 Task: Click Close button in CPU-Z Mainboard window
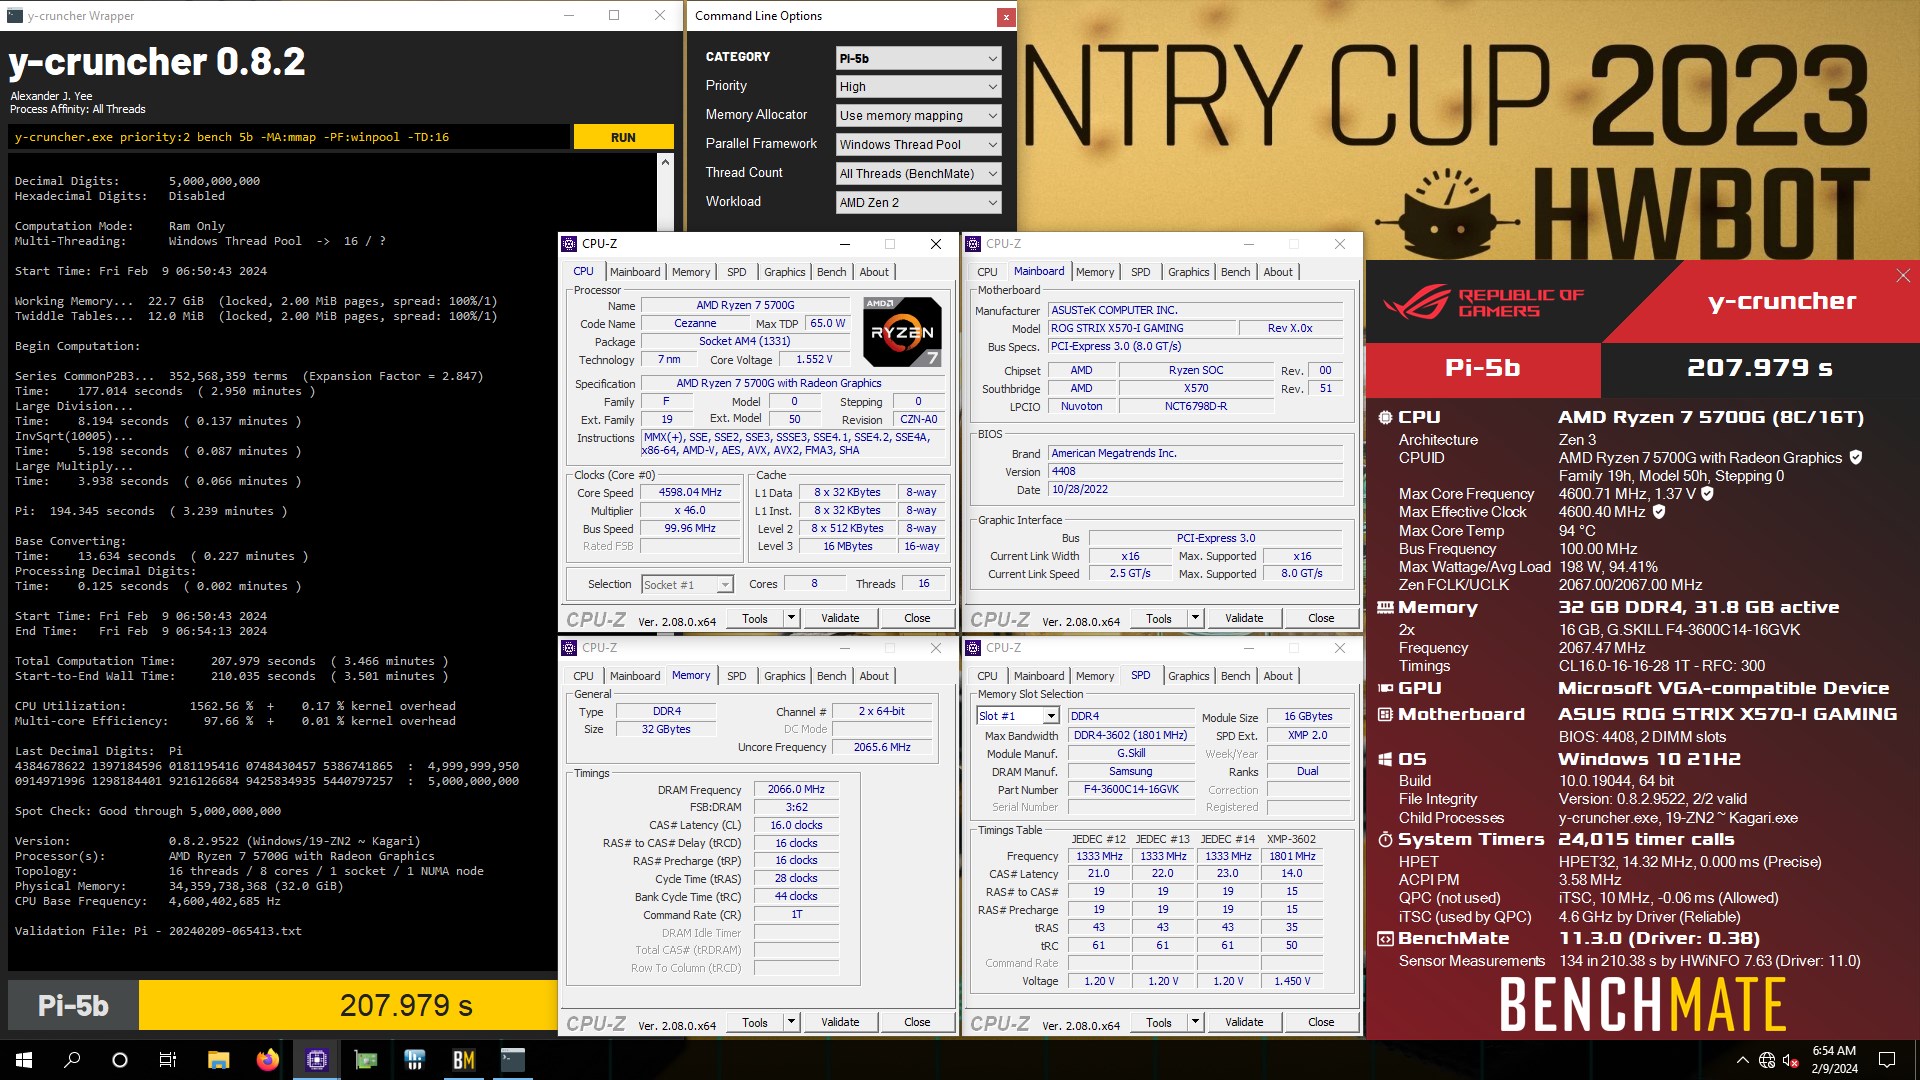[1321, 618]
